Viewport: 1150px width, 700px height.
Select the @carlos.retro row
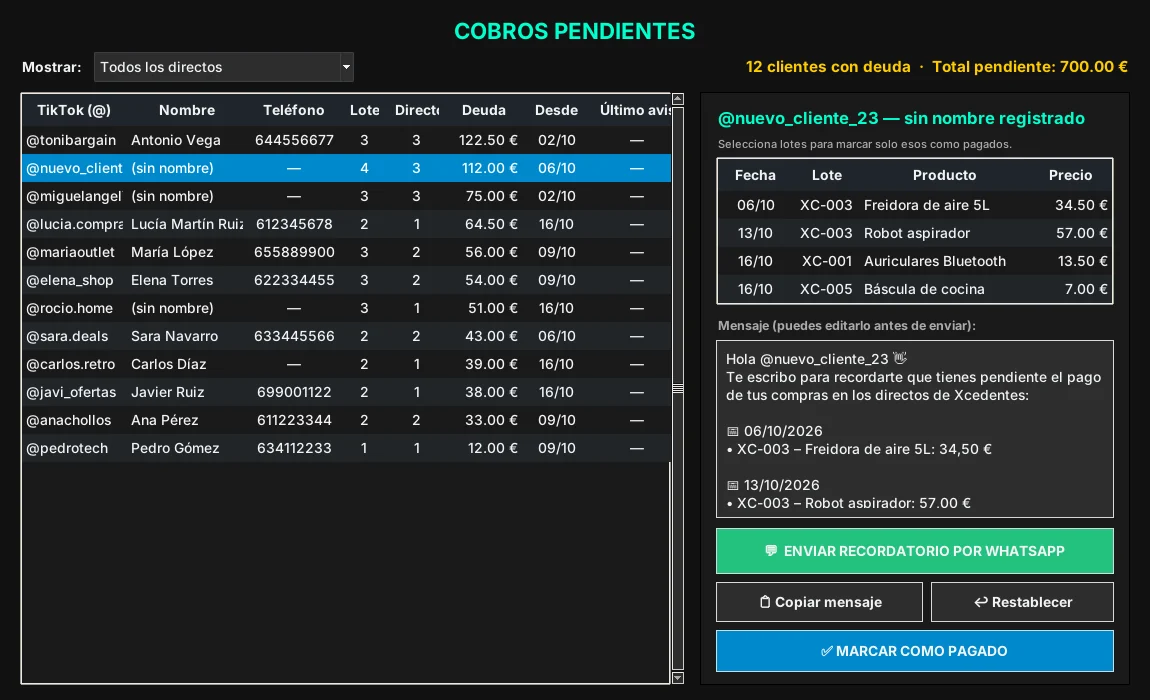click(x=346, y=364)
